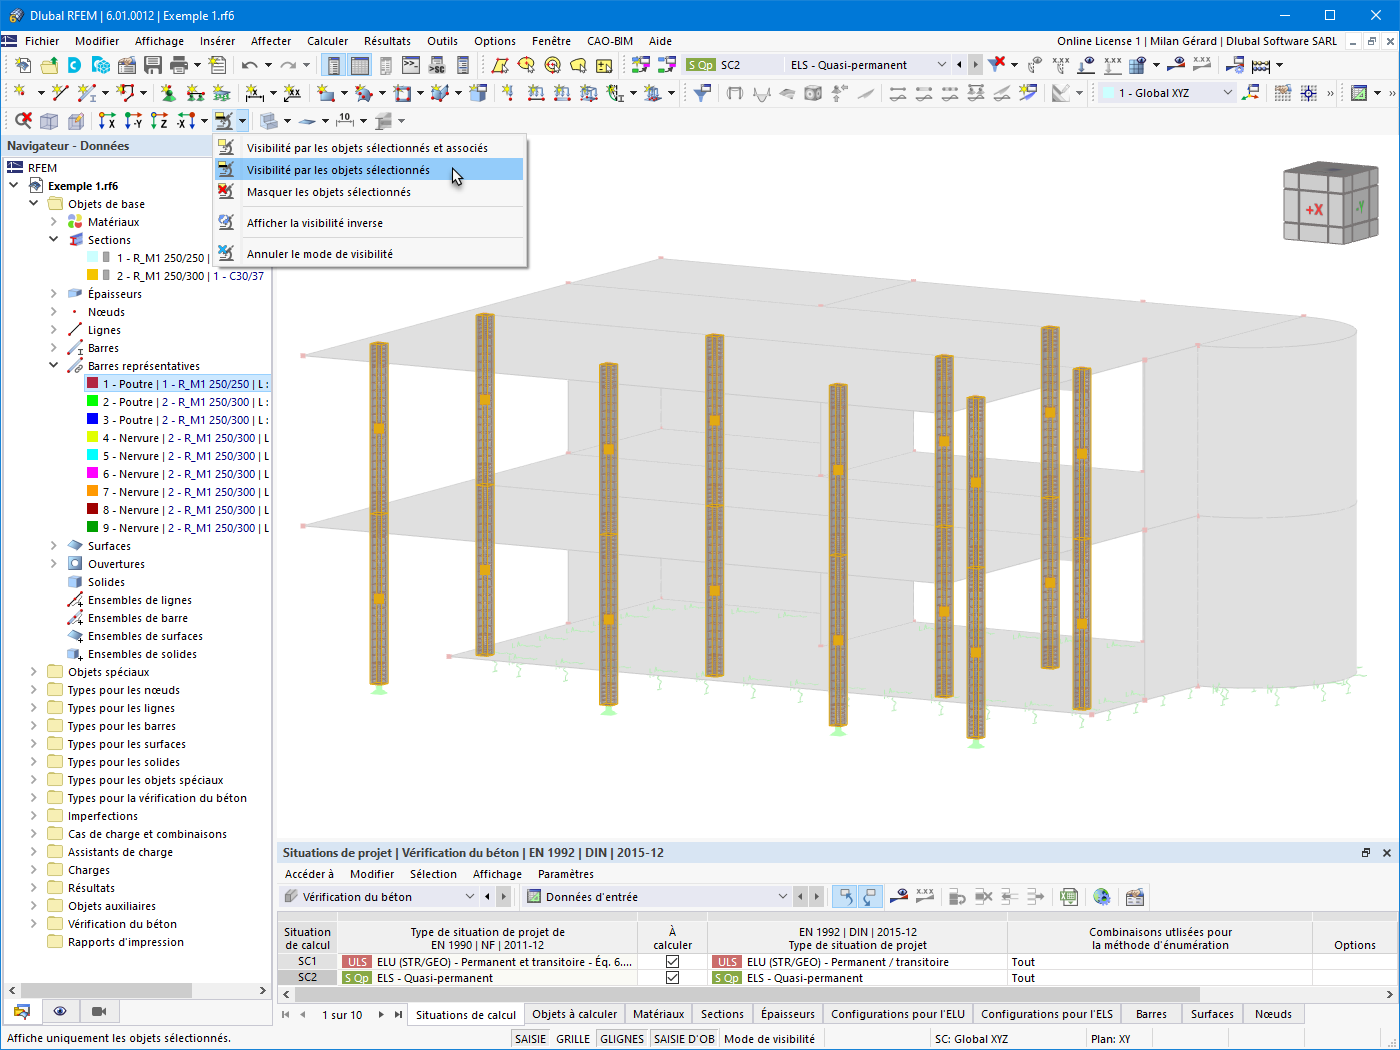Toggle GLIGNES in the status bar
The height and width of the screenshot is (1050, 1400).
click(622, 1039)
